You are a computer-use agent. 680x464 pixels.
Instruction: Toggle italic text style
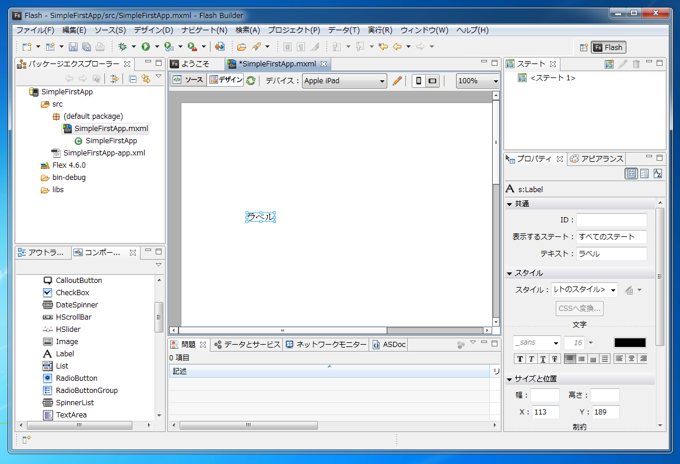tap(531, 359)
